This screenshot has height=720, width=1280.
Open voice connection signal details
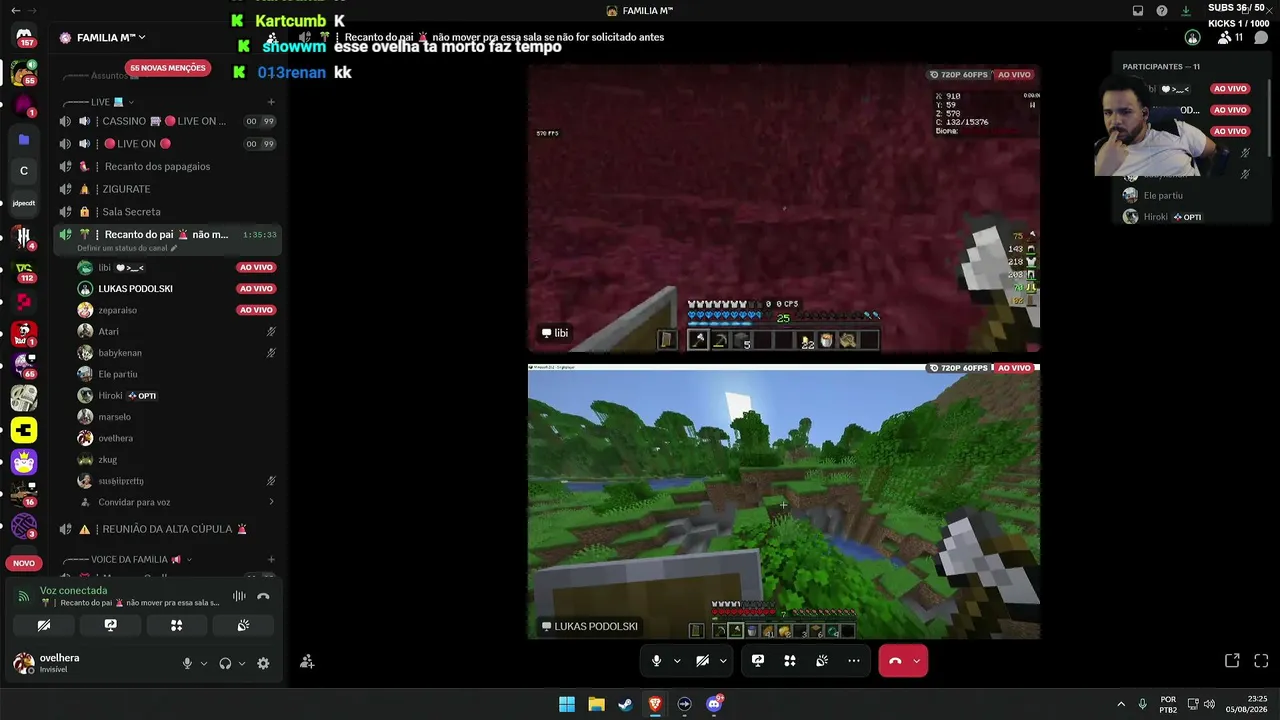(x=24, y=596)
